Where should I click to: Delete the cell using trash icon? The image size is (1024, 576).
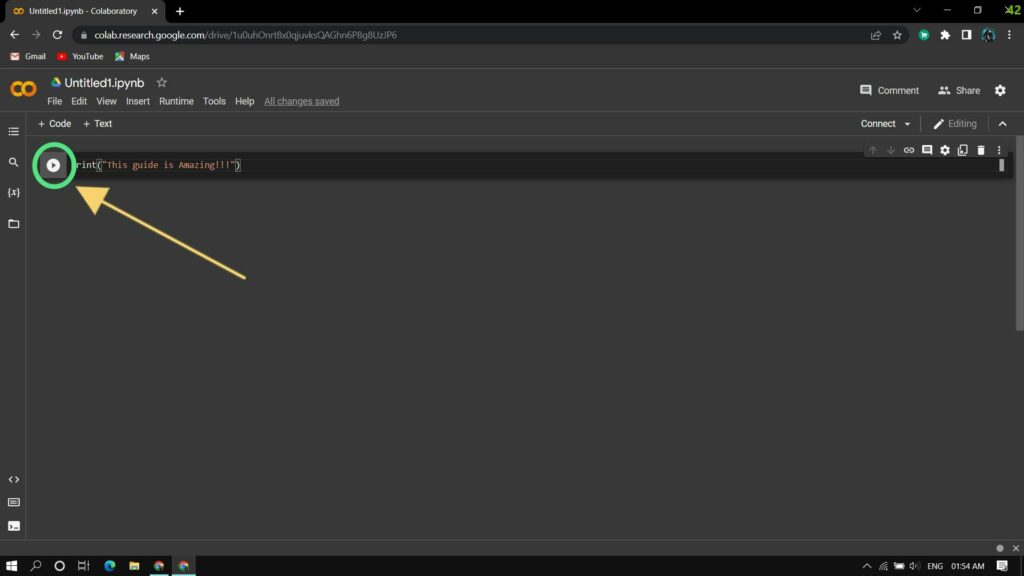(981, 150)
